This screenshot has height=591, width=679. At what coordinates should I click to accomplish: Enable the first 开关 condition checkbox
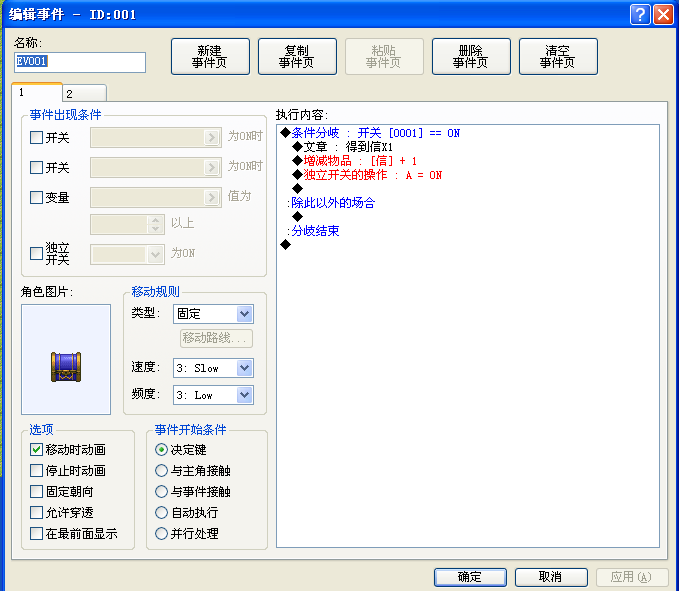tap(36, 138)
